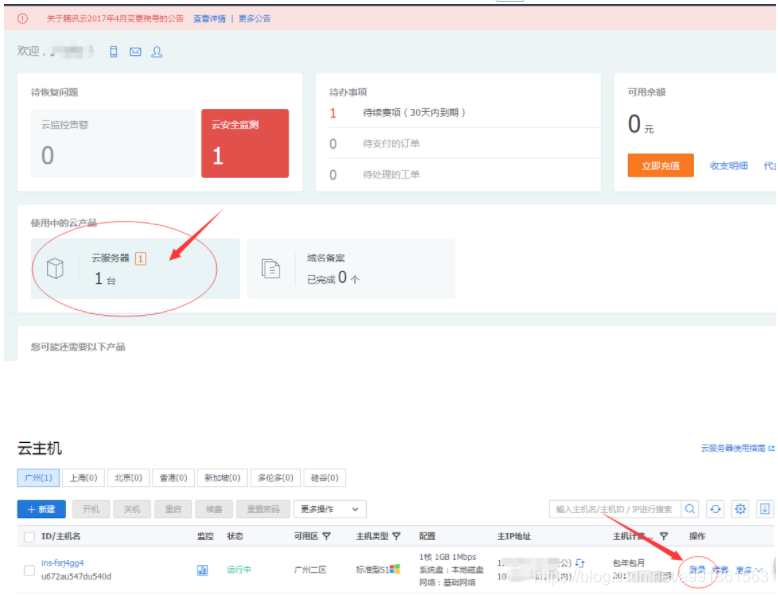
Task: Select the 广州(1) region tab
Action: pos(38,478)
